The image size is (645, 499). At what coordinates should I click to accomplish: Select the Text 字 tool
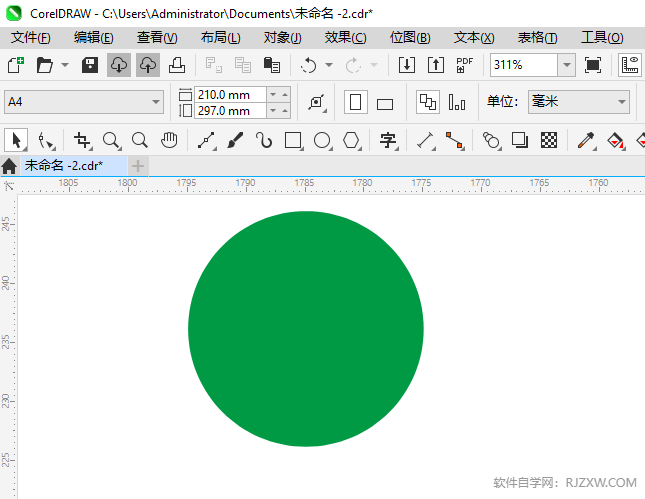[388, 140]
